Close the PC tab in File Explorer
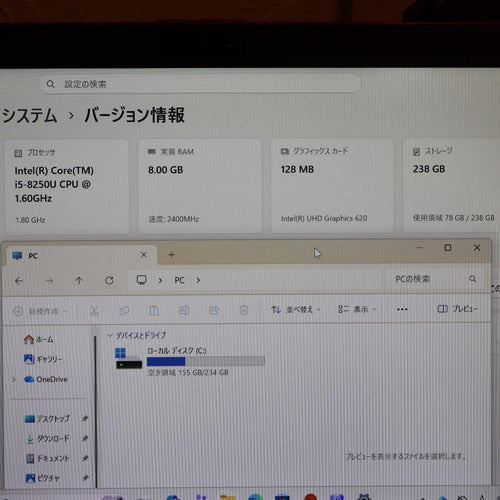500x500 pixels. click(x=144, y=255)
